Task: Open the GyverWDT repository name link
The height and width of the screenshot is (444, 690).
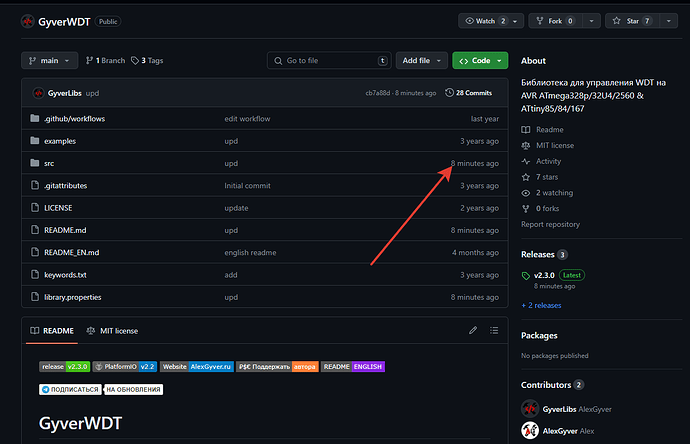Action: tap(64, 22)
